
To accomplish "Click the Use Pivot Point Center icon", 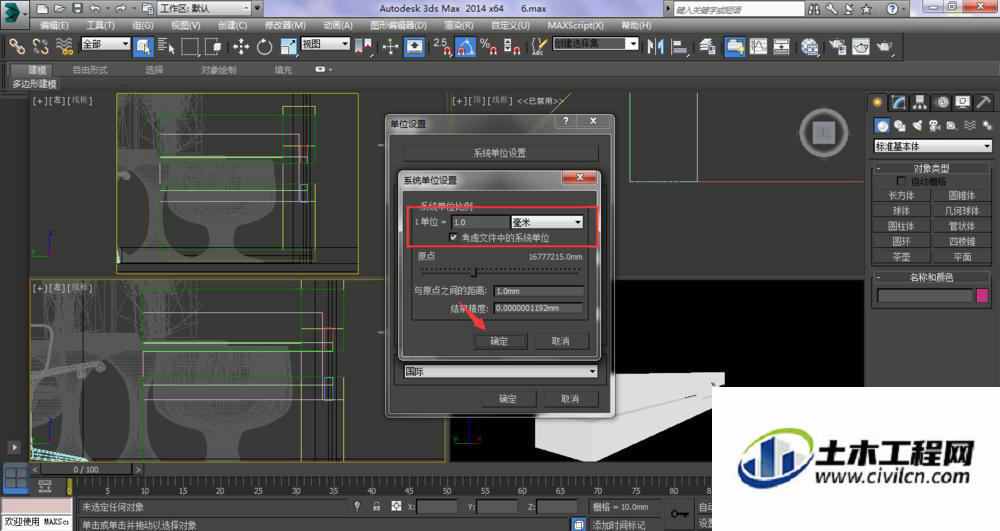I will pos(364,47).
